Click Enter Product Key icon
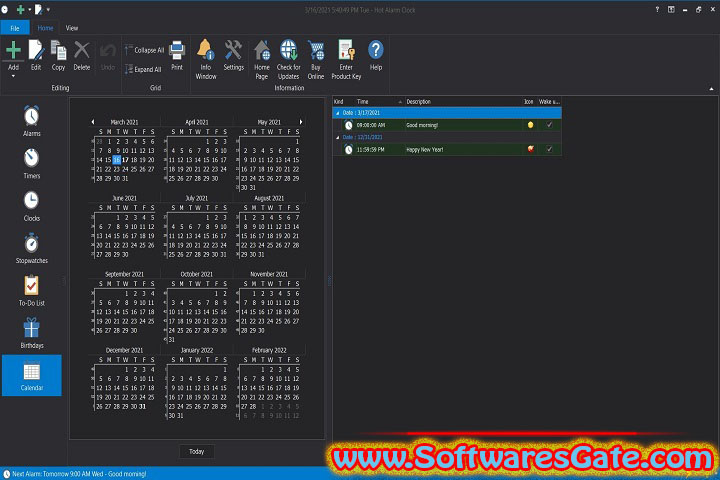The width and height of the screenshot is (720, 480). 346,50
